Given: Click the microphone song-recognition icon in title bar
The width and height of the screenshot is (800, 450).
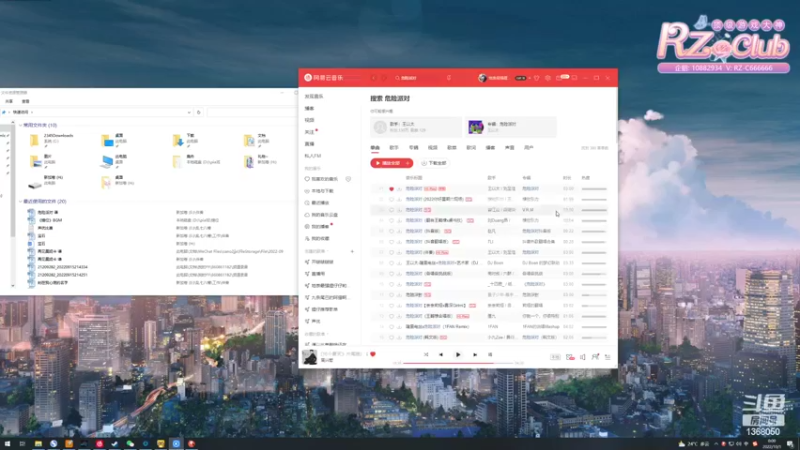Looking at the screenshot, I should (x=449, y=78).
